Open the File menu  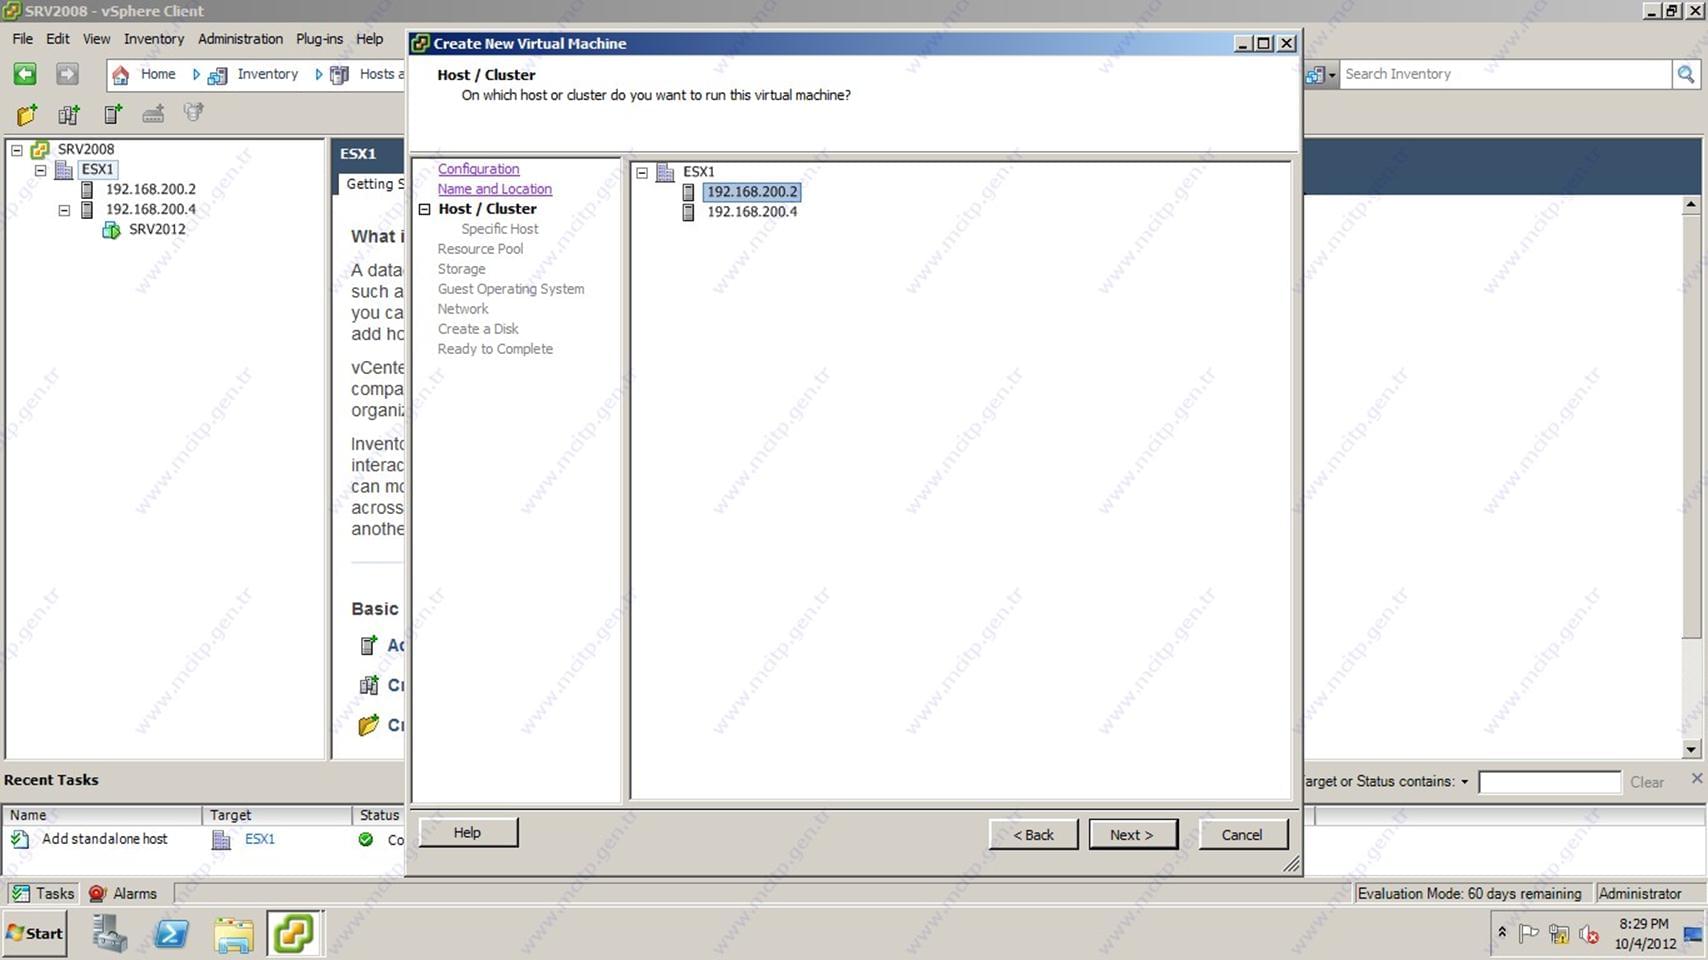tap(22, 39)
